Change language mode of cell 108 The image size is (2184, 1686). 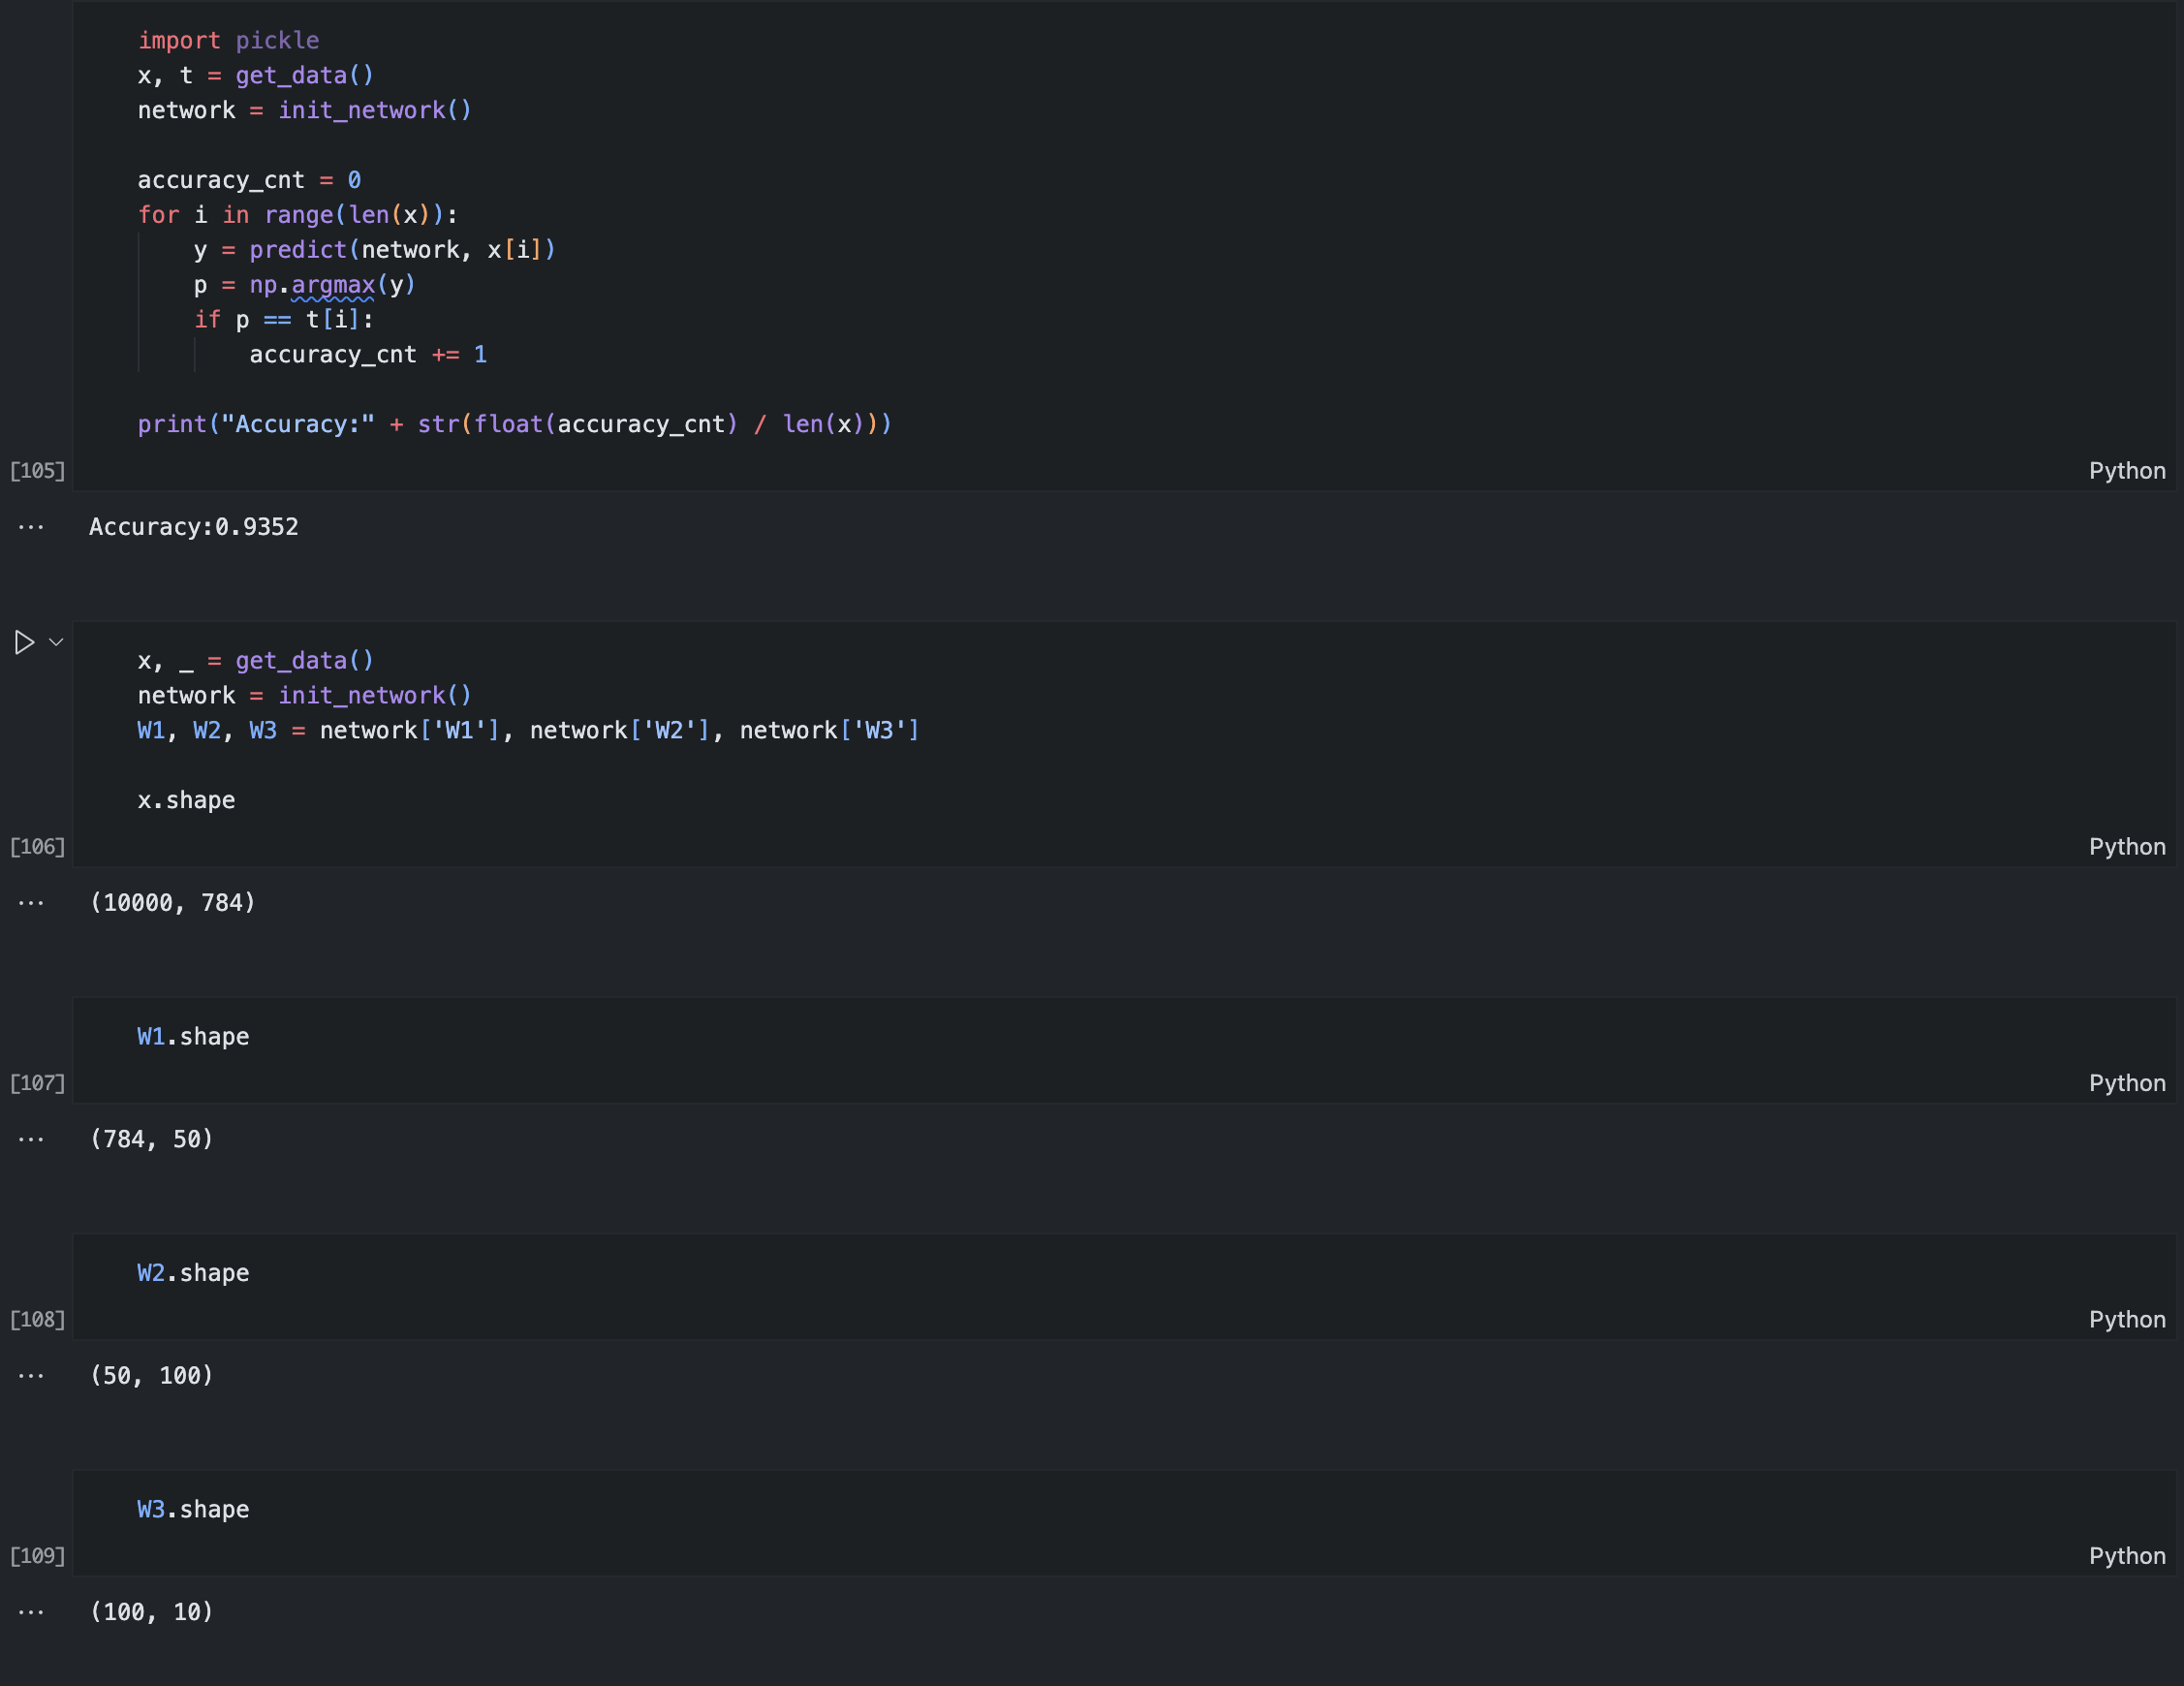click(2126, 1320)
